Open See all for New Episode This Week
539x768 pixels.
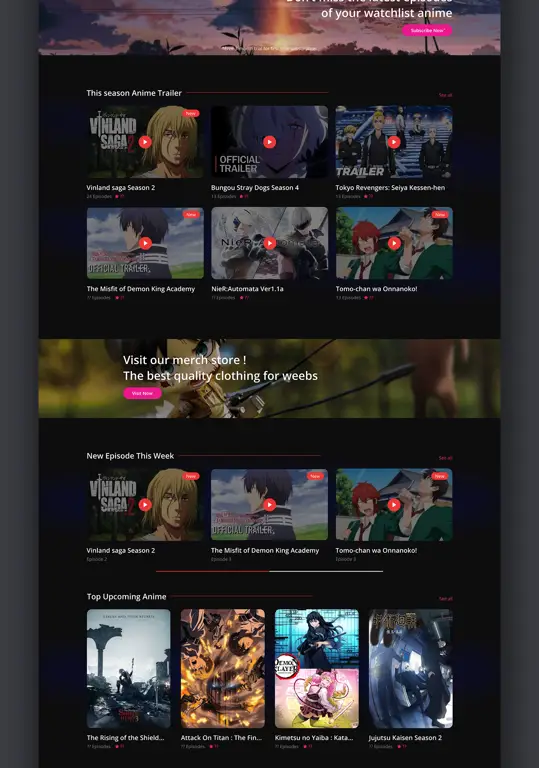pos(445,458)
